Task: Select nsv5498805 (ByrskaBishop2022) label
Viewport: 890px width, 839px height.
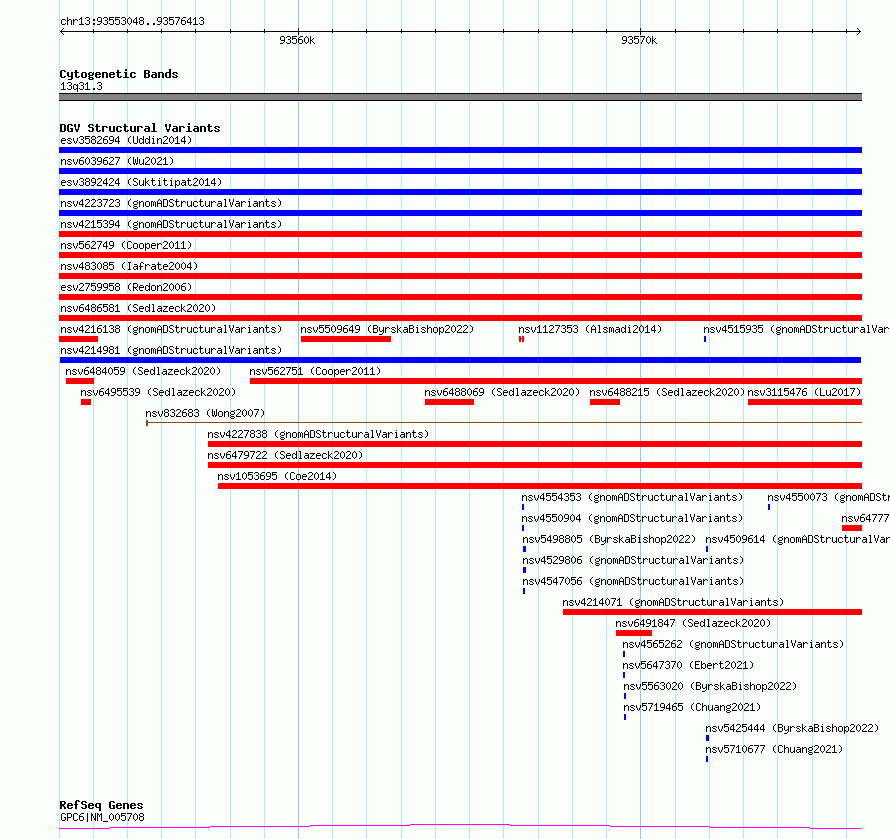Action: (x=609, y=539)
